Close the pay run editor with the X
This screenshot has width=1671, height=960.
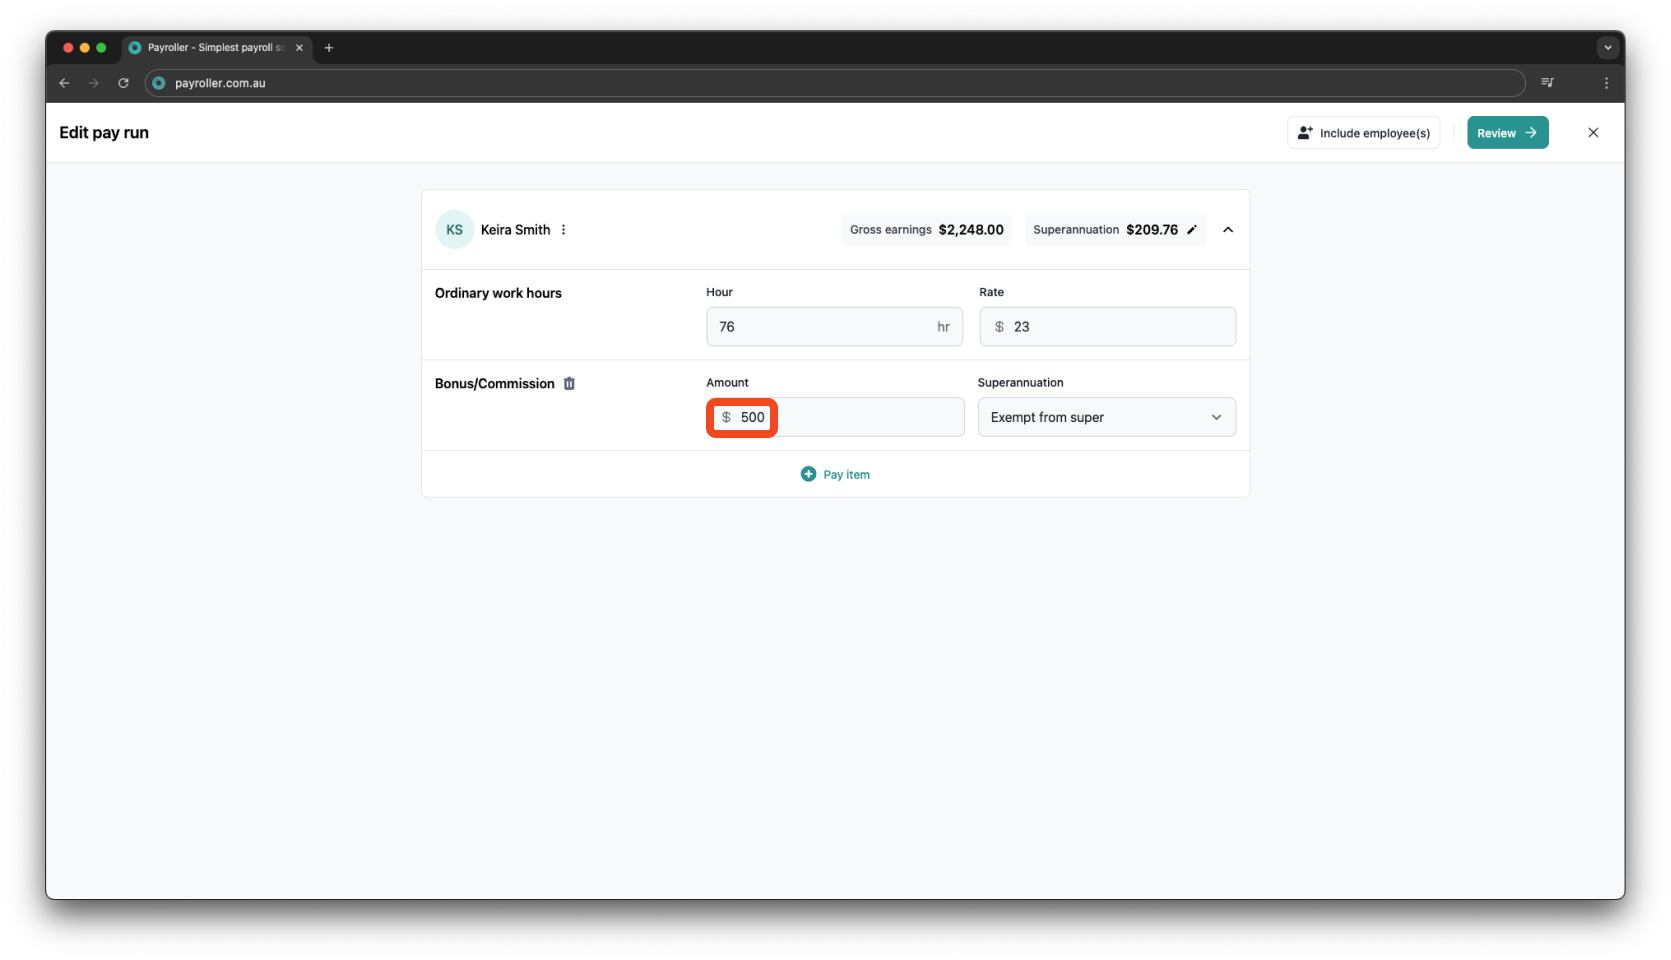tap(1594, 132)
